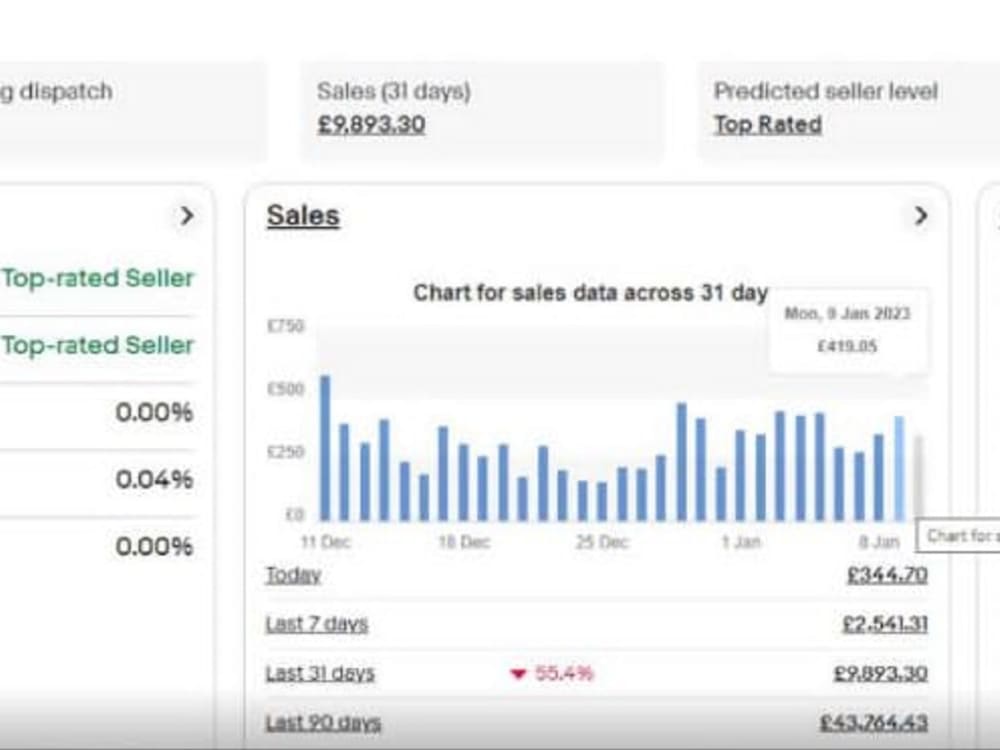Screen dimensions: 1000x750
Task: Open the £9,893.30 sales summary link
Action: [x=372, y=124]
